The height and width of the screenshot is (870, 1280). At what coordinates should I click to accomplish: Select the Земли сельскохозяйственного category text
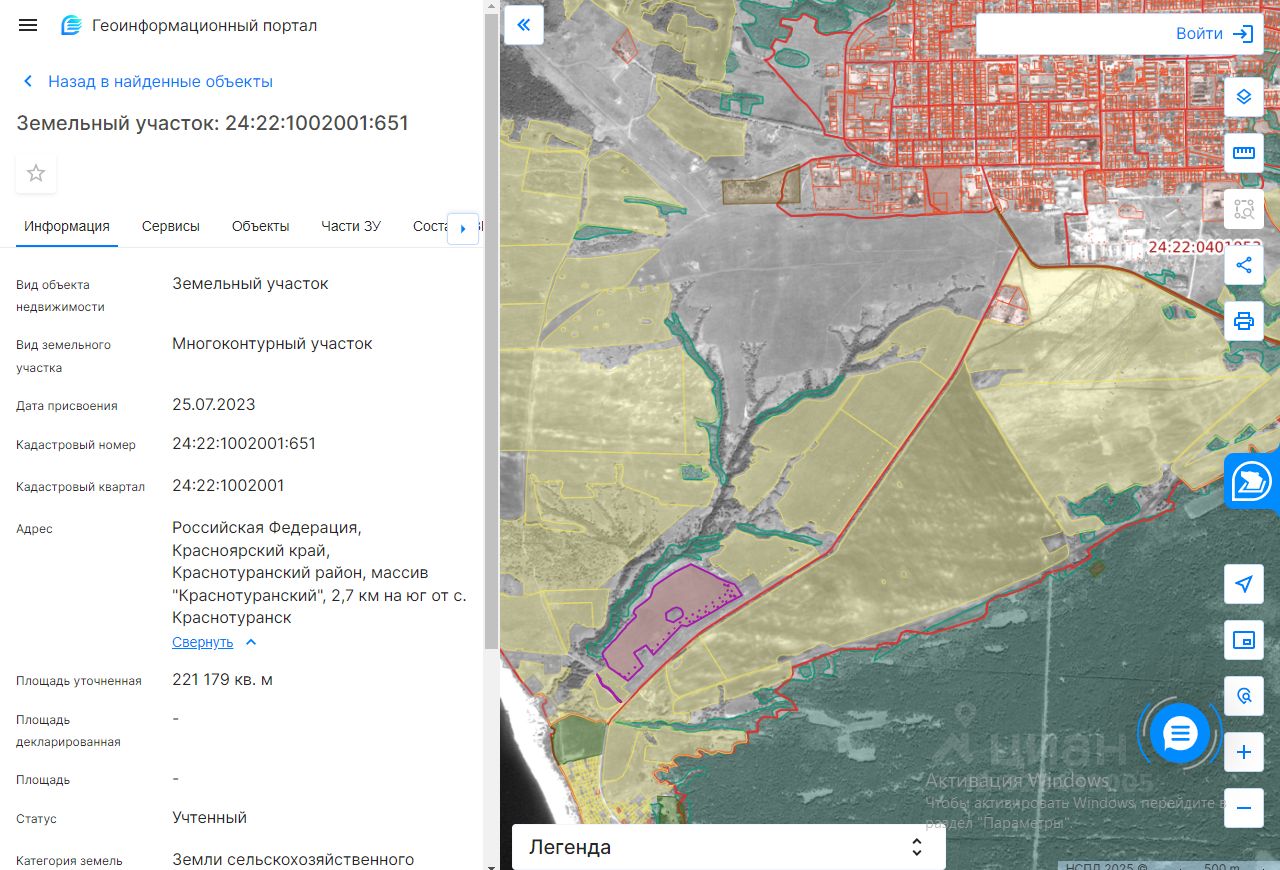(x=293, y=859)
